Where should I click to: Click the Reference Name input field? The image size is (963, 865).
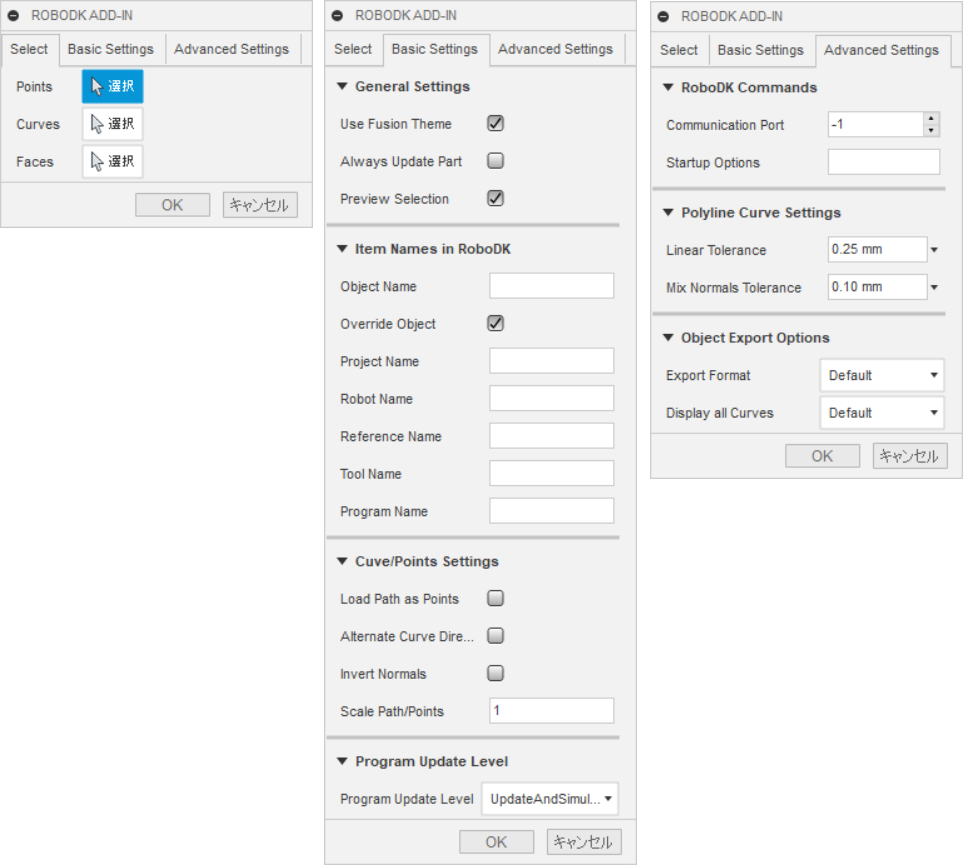click(552, 436)
